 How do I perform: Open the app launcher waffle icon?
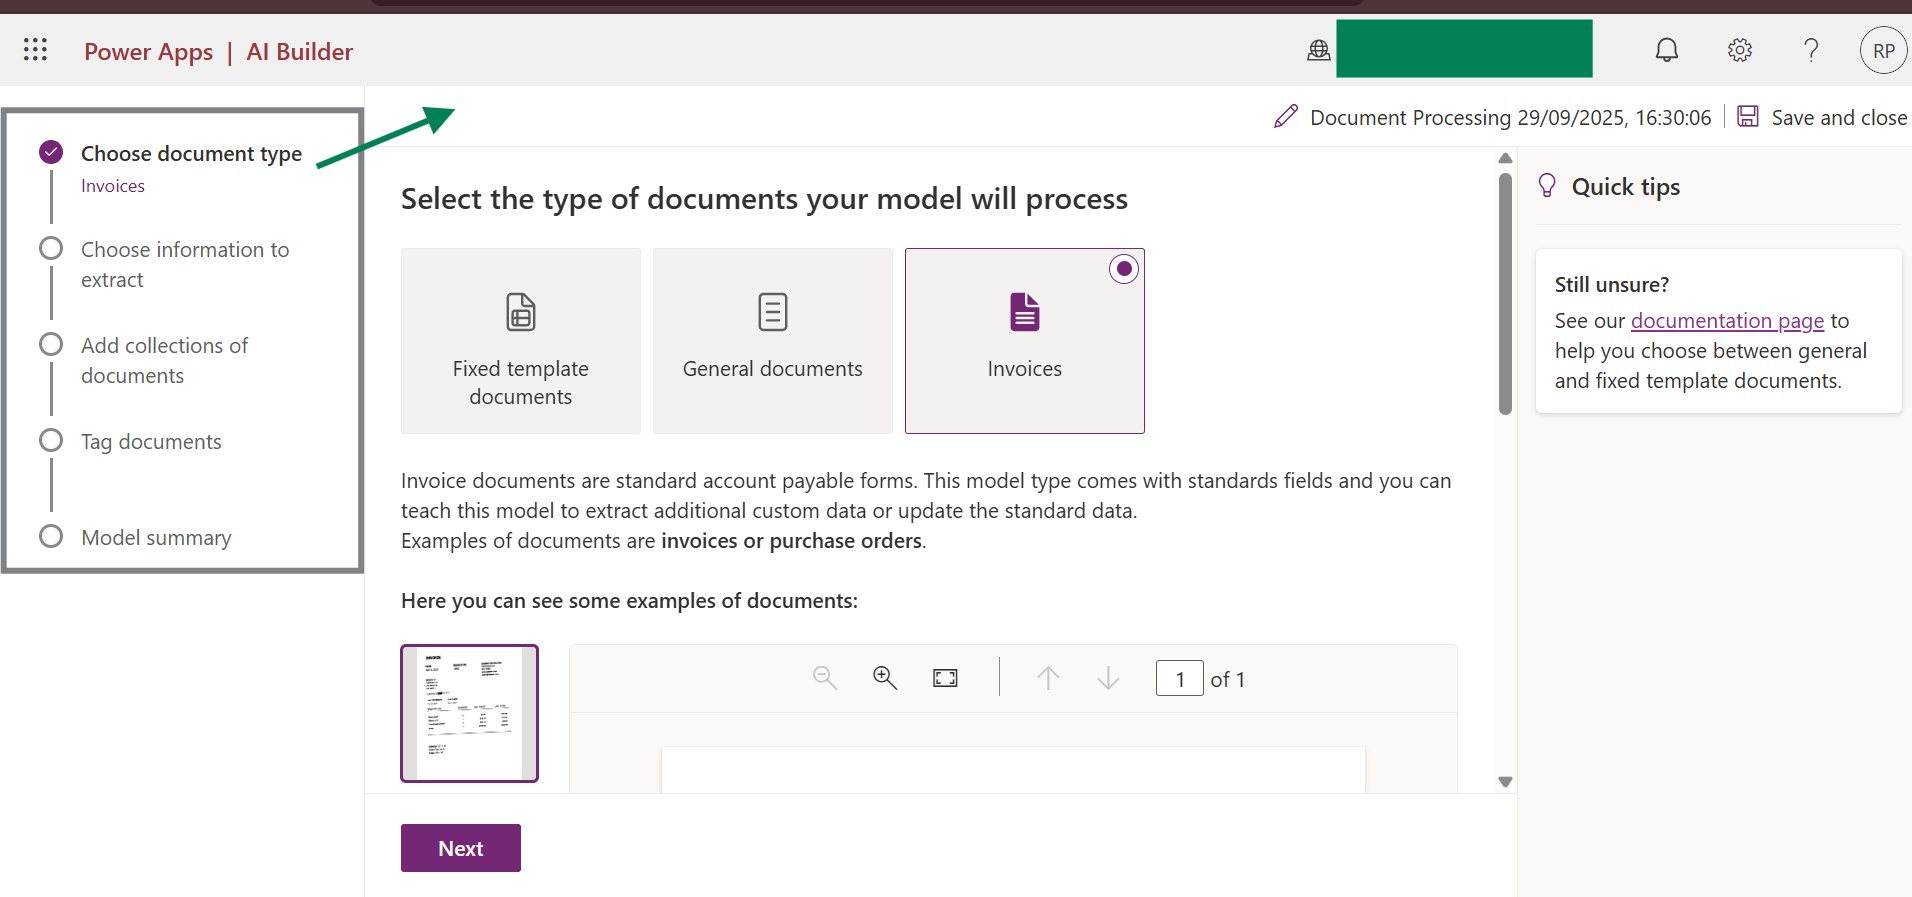pyautogui.click(x=35, y=50)
